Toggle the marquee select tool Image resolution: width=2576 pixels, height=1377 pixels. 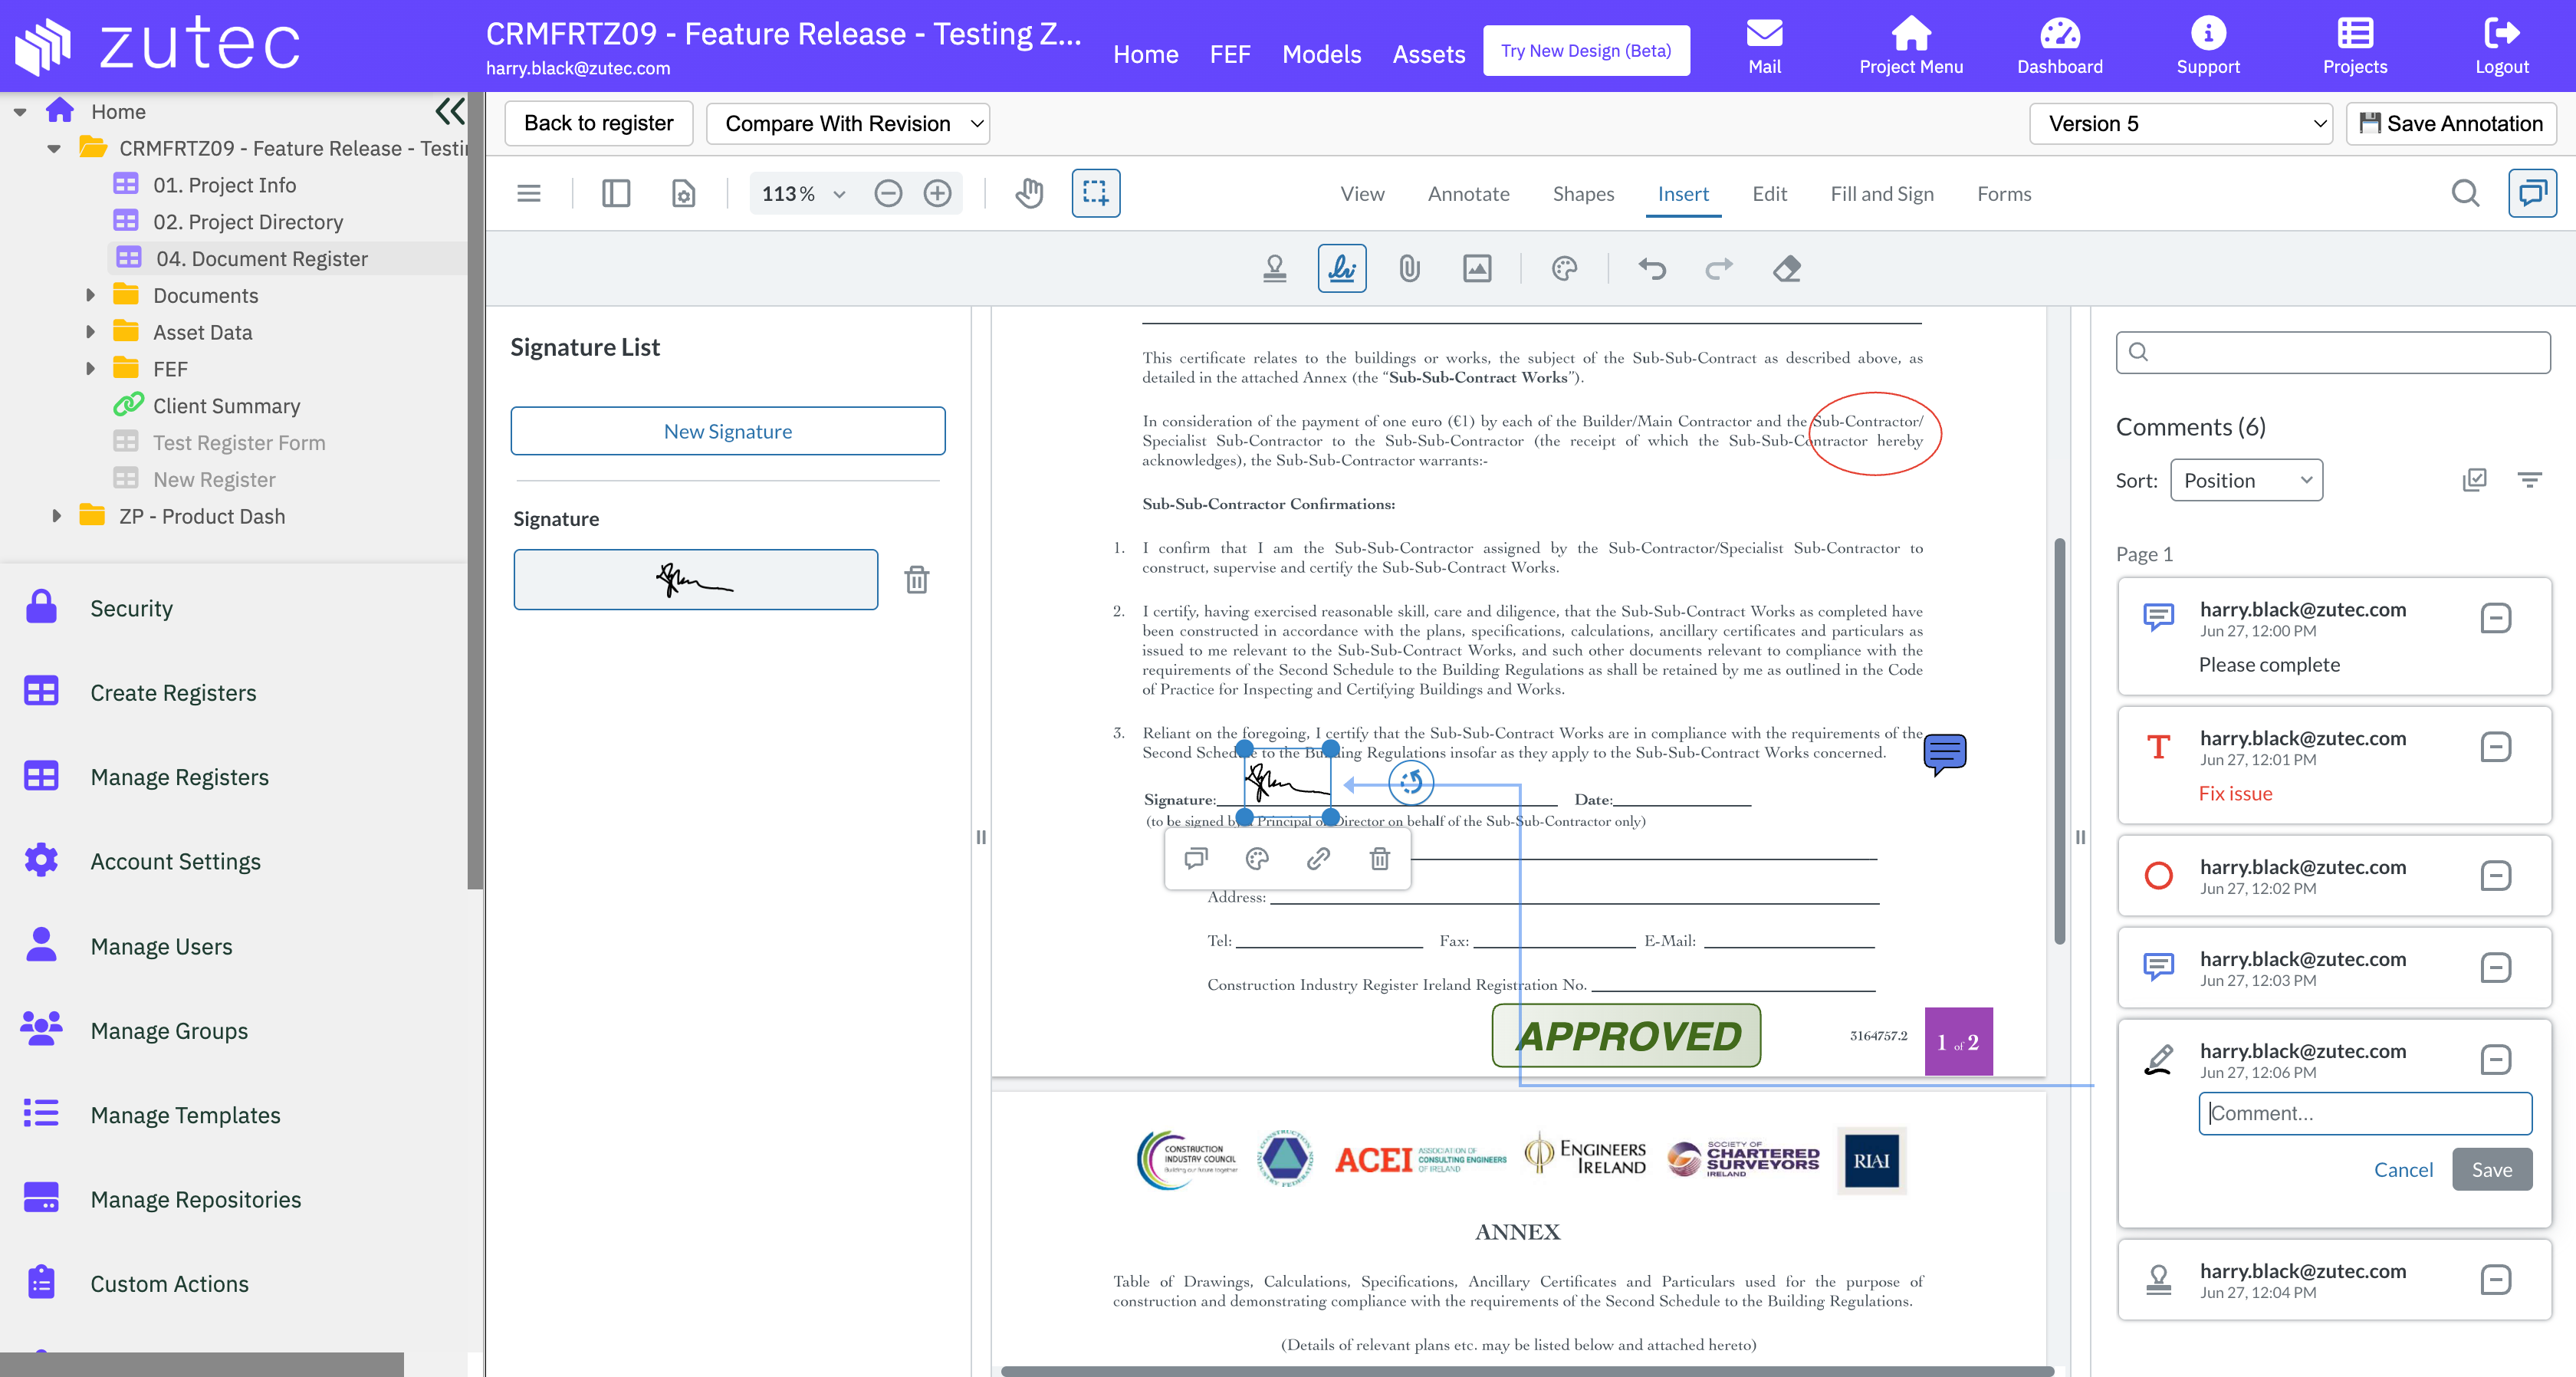tap(1095, 193)
